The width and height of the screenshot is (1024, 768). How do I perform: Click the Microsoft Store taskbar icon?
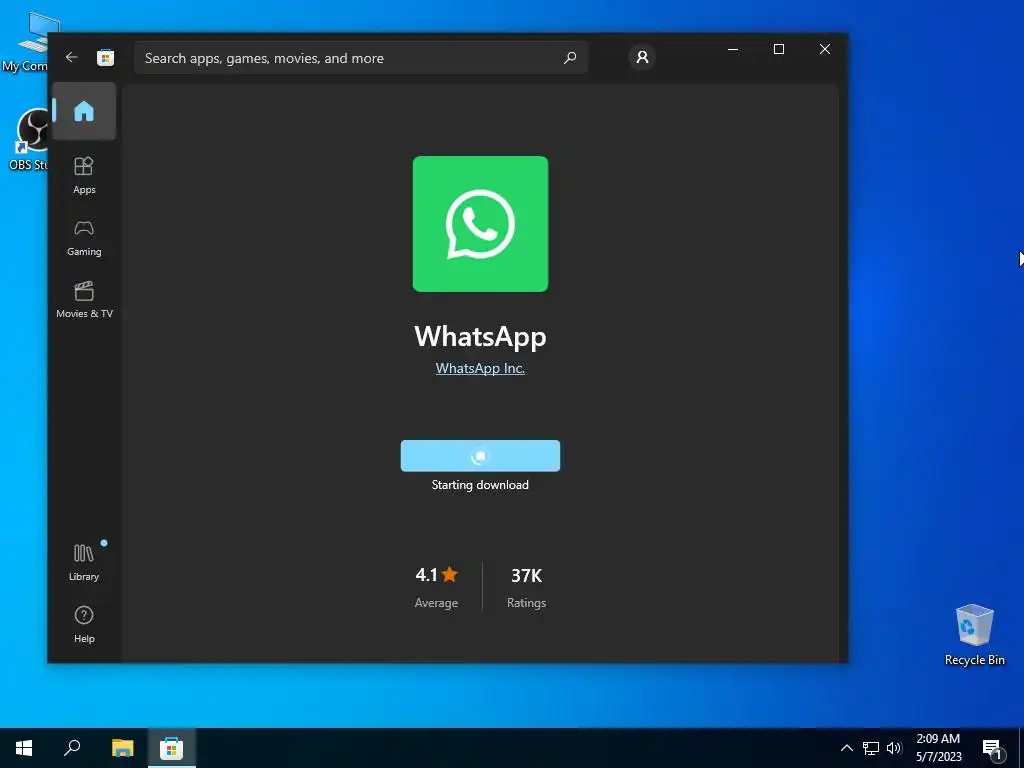(172, 748)
